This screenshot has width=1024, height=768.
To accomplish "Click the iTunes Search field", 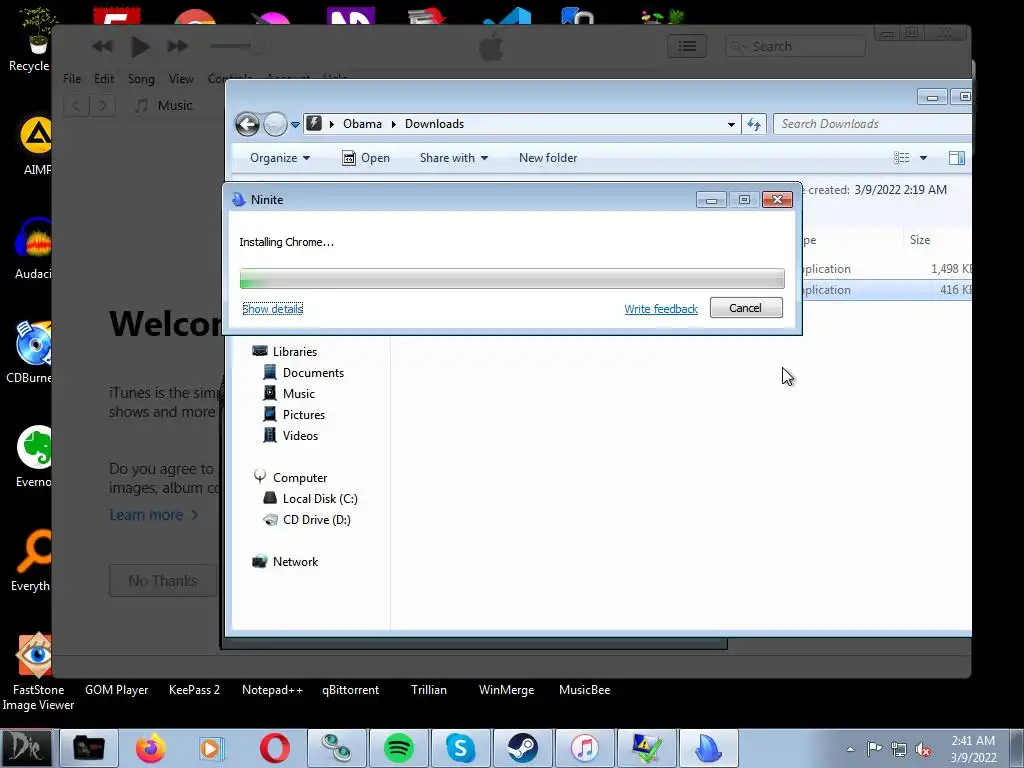I will point(795,46).
